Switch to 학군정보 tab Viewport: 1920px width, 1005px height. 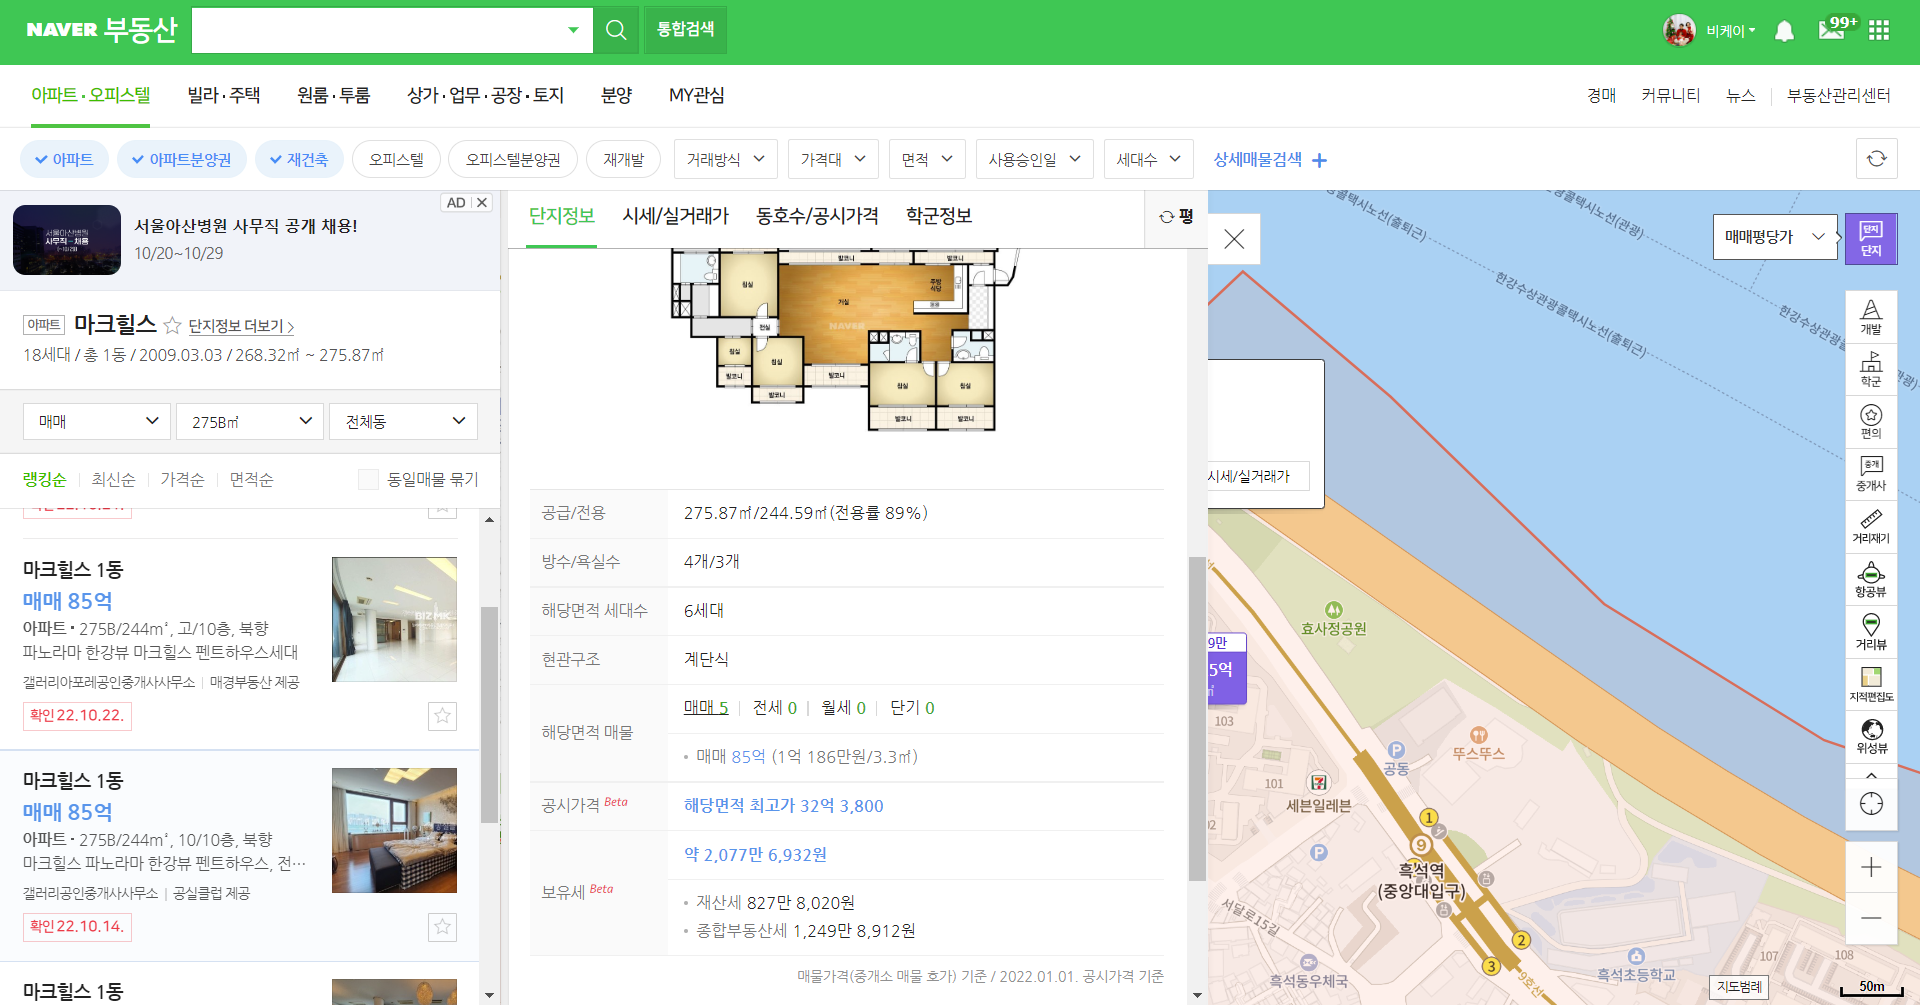coord(939,216)
